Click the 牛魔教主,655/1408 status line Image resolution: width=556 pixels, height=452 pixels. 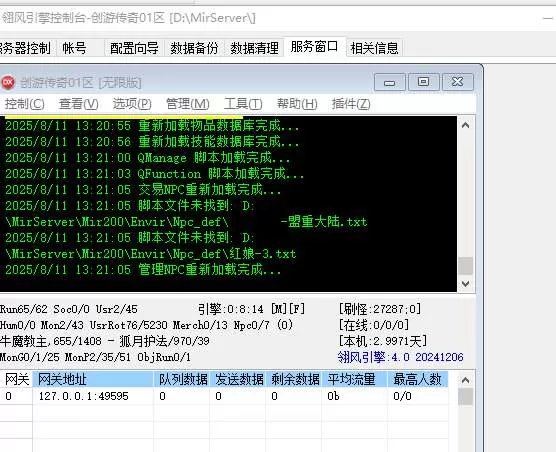105,341
